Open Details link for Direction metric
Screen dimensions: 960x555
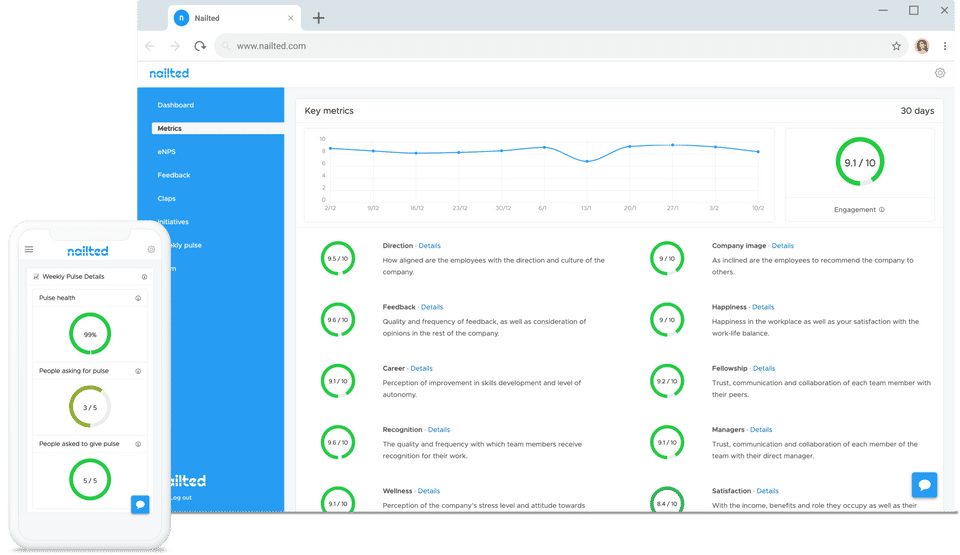click(429, 246)
